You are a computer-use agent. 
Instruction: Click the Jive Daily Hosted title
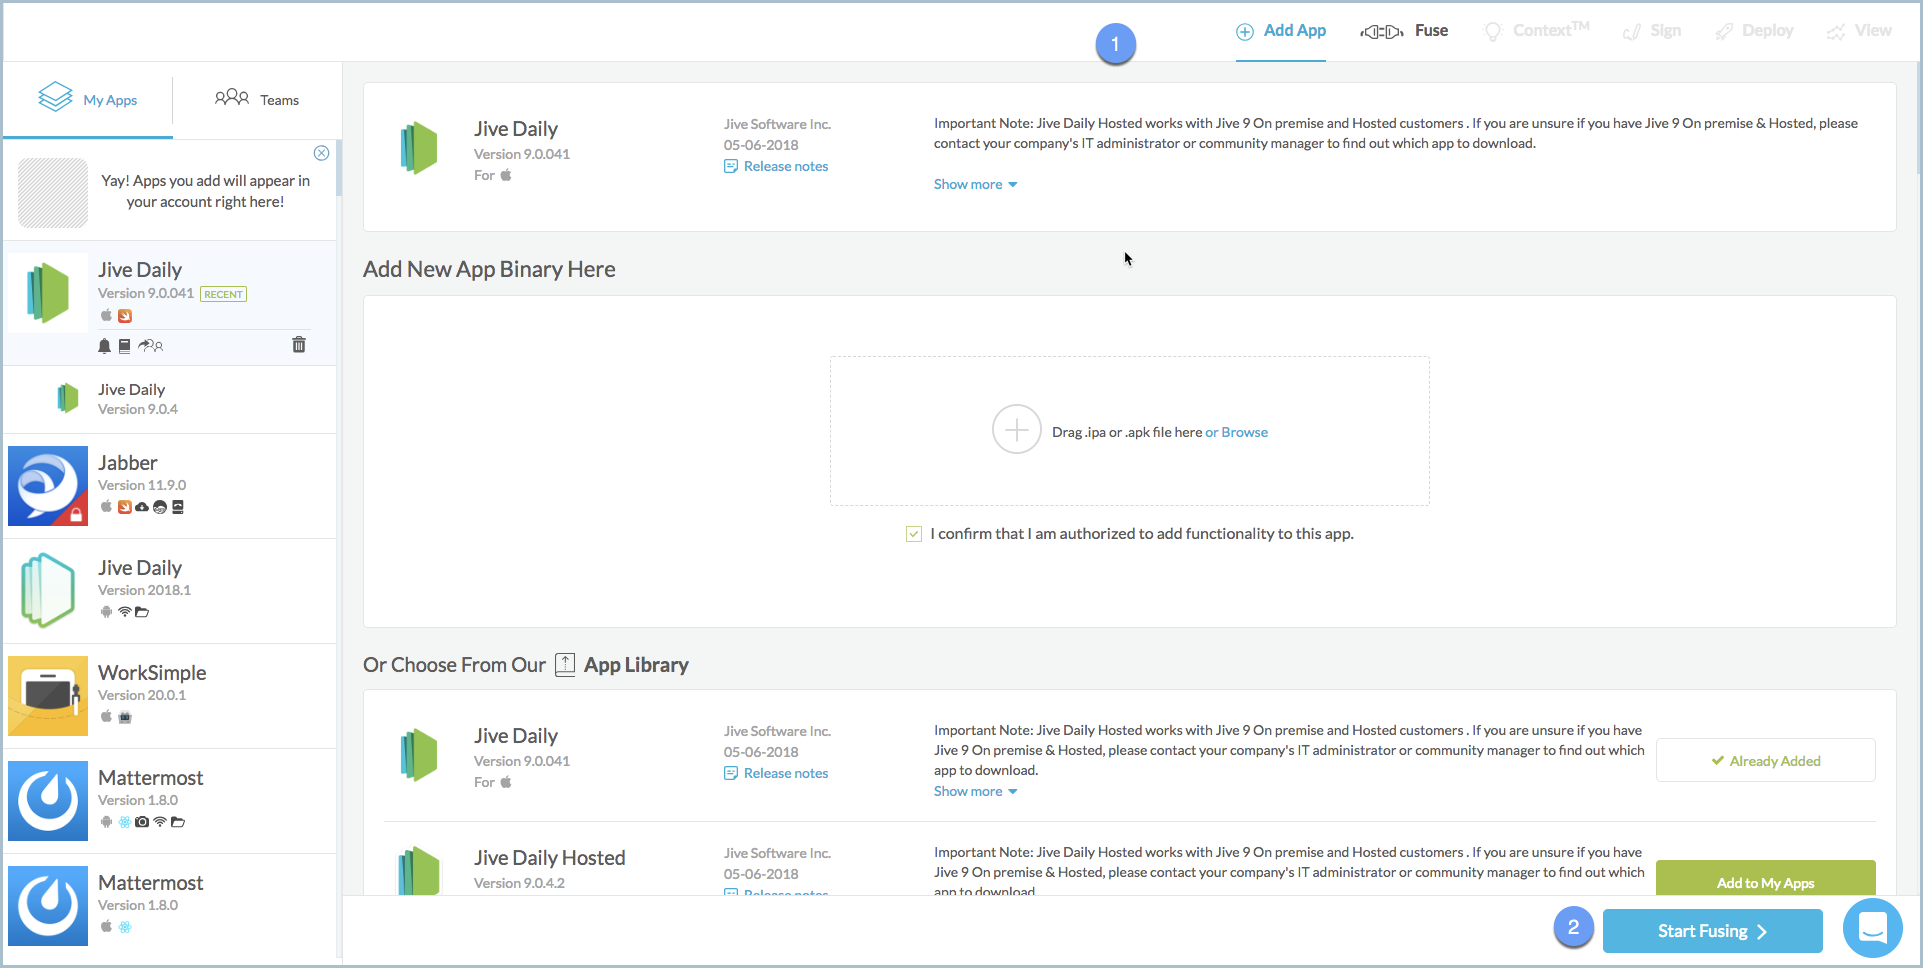click(x=550, y=858)
